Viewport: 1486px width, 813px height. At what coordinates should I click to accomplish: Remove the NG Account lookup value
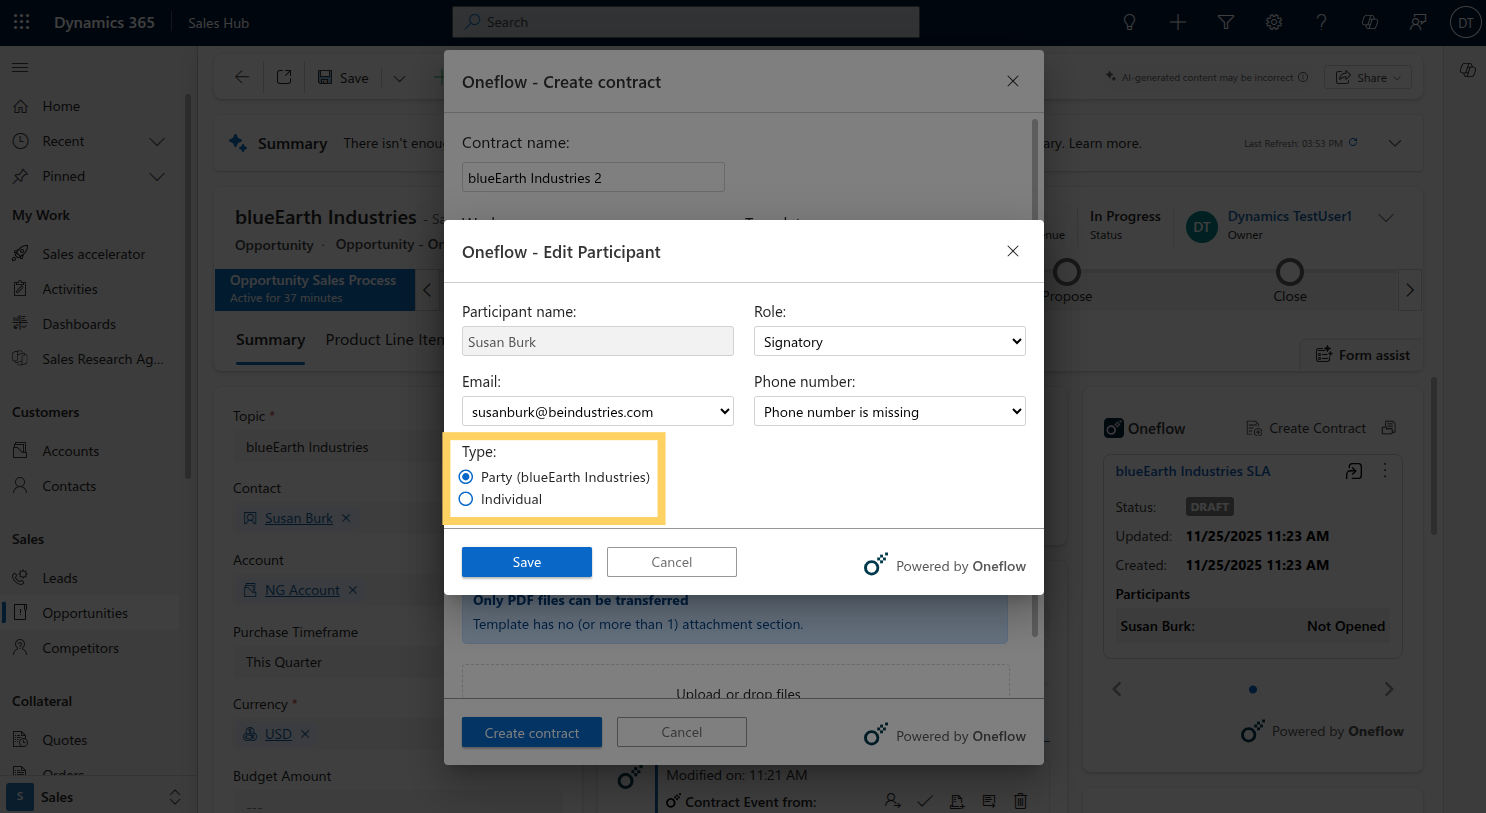[x=353, y=590]
